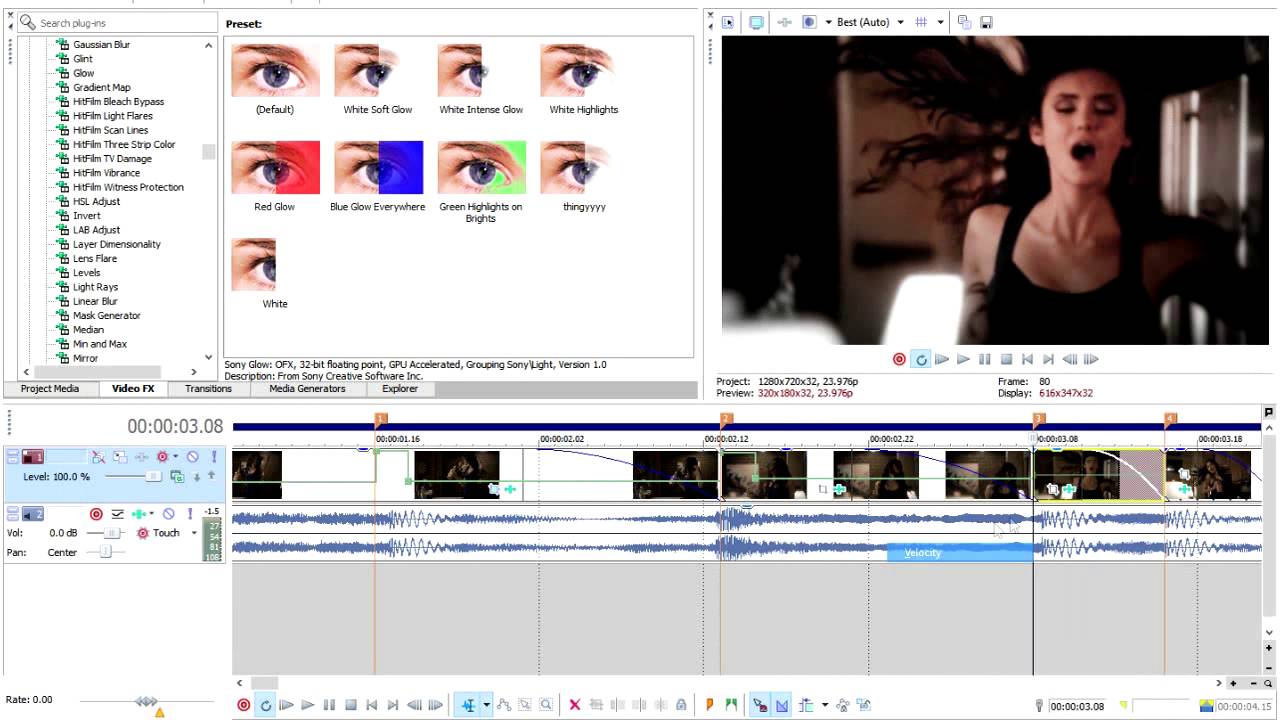Click the preview window Record button
Screen dimensions: 1280x720
click(x=899, y=359)
